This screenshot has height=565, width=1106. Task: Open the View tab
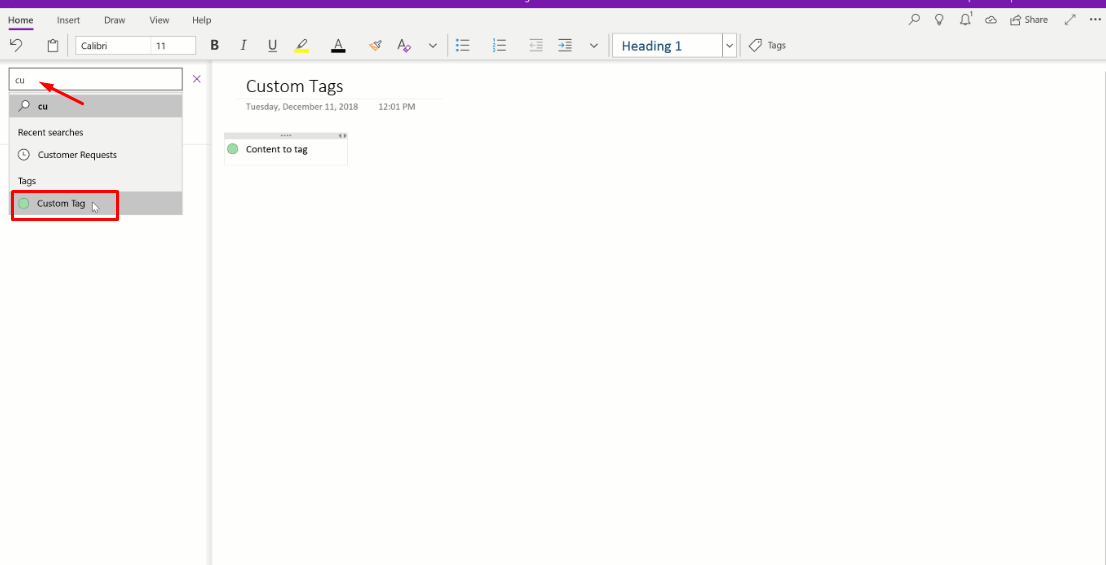pos(159,20)
